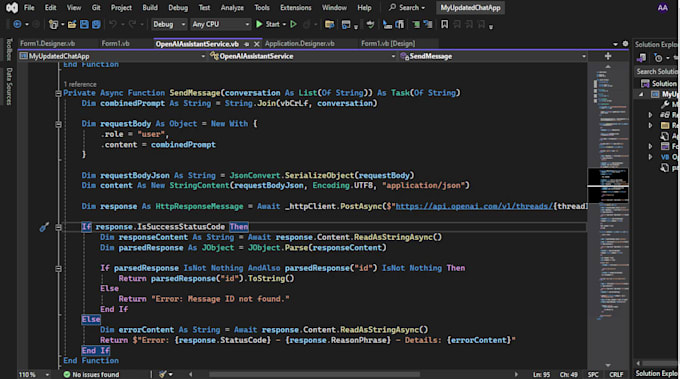Click the Redo arrow icon
The image size is (680, 379).
click(132, 24)
